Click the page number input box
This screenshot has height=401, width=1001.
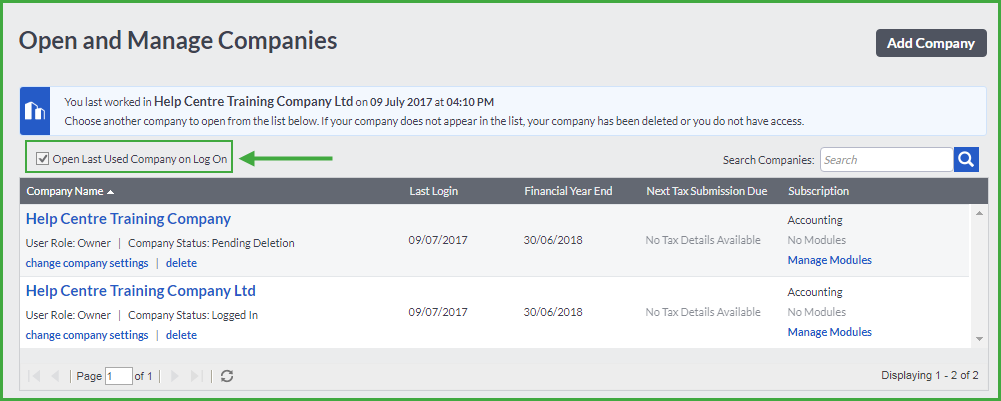pyautogui.click(x=118, y=376)
